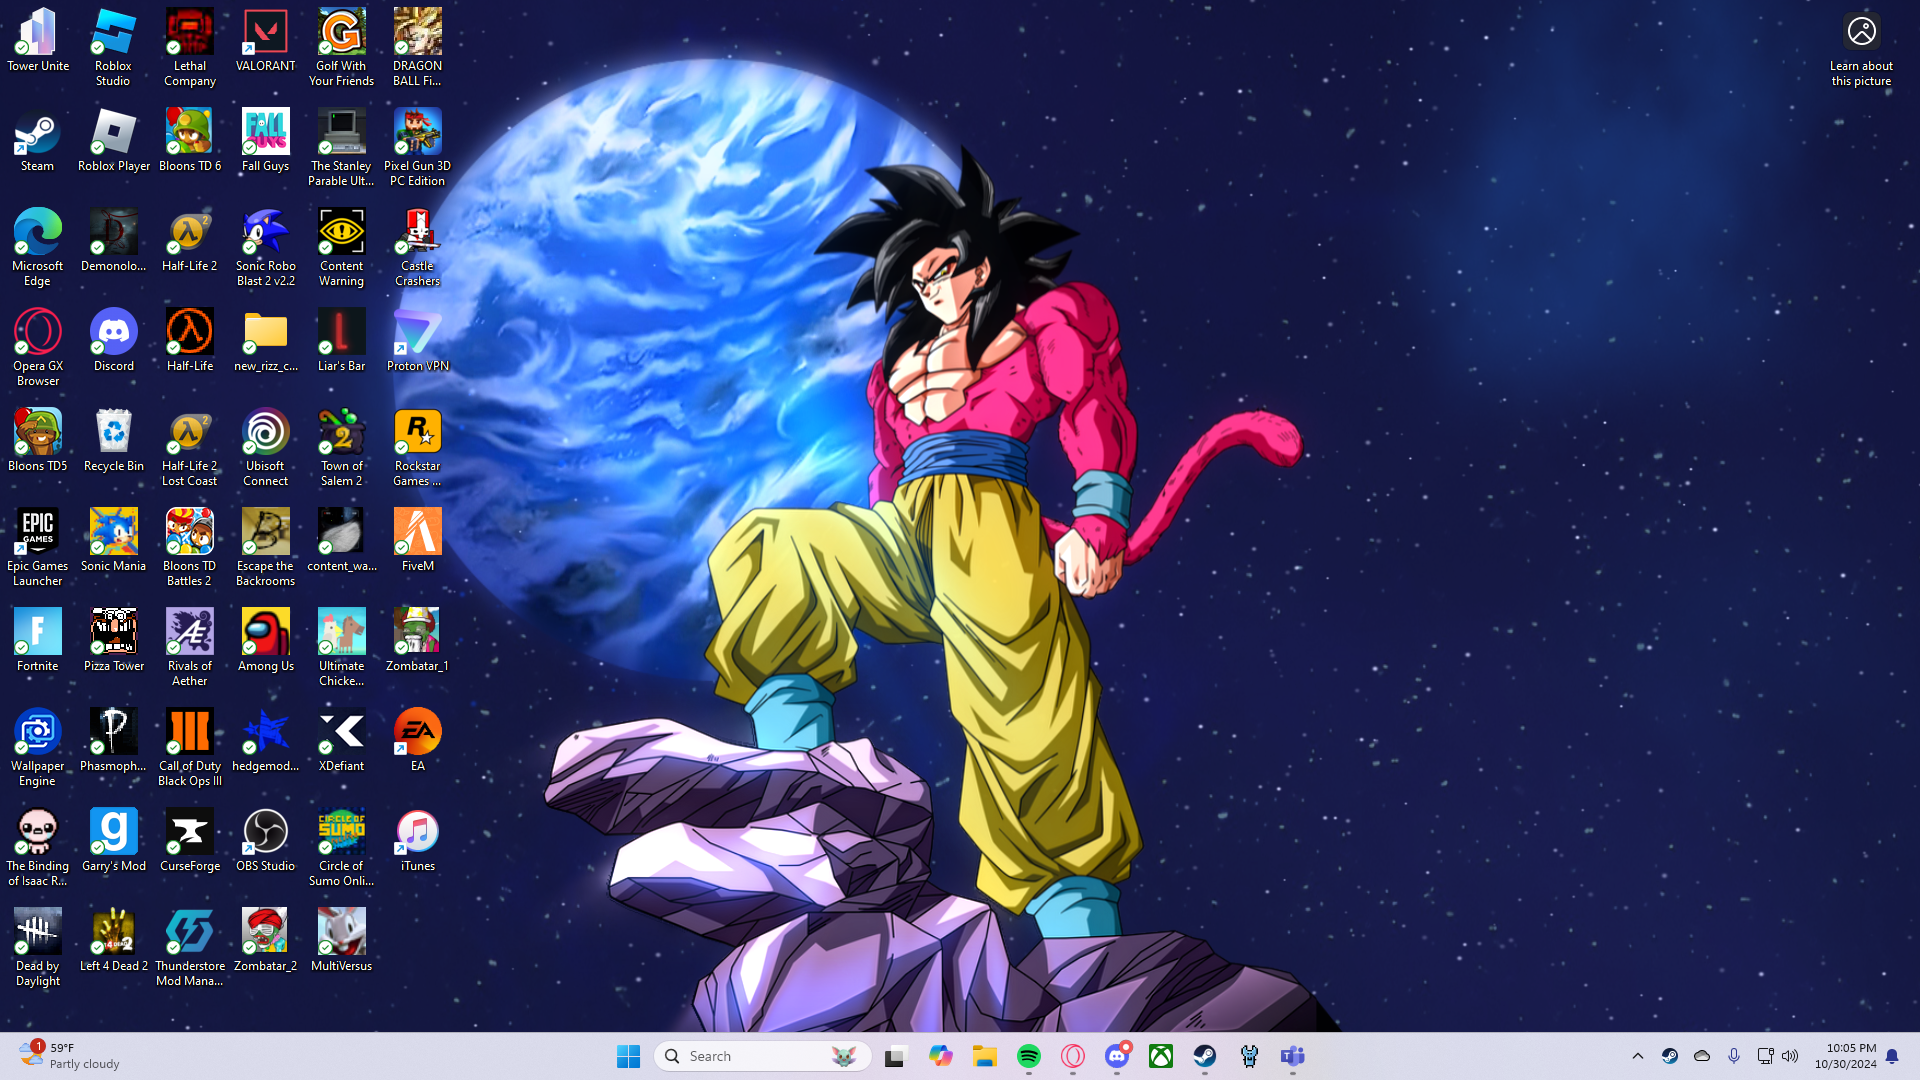Select the Pizza Tower icon
The image size is (1920, 1080).
tap(113, 641)
